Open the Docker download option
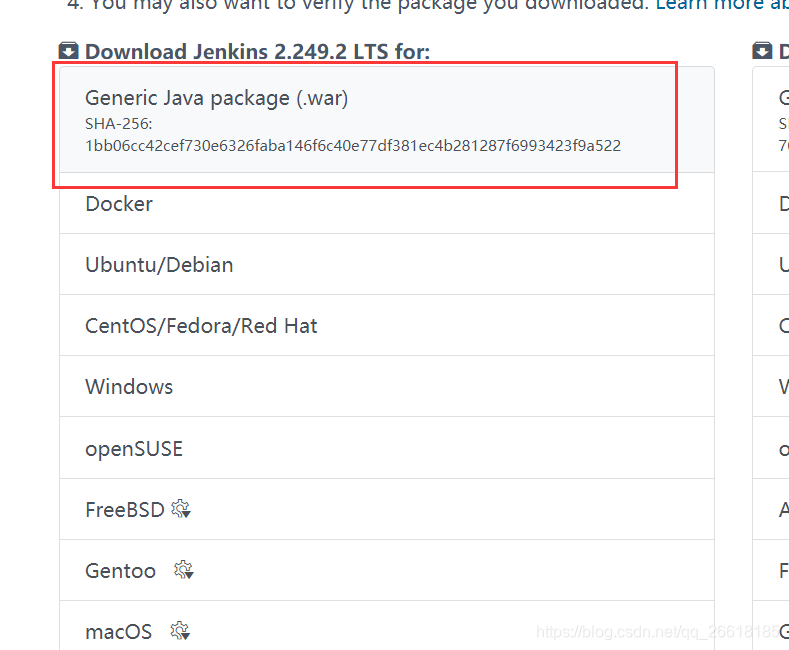Viewport: 789px width, 650px height. (386, 204)
